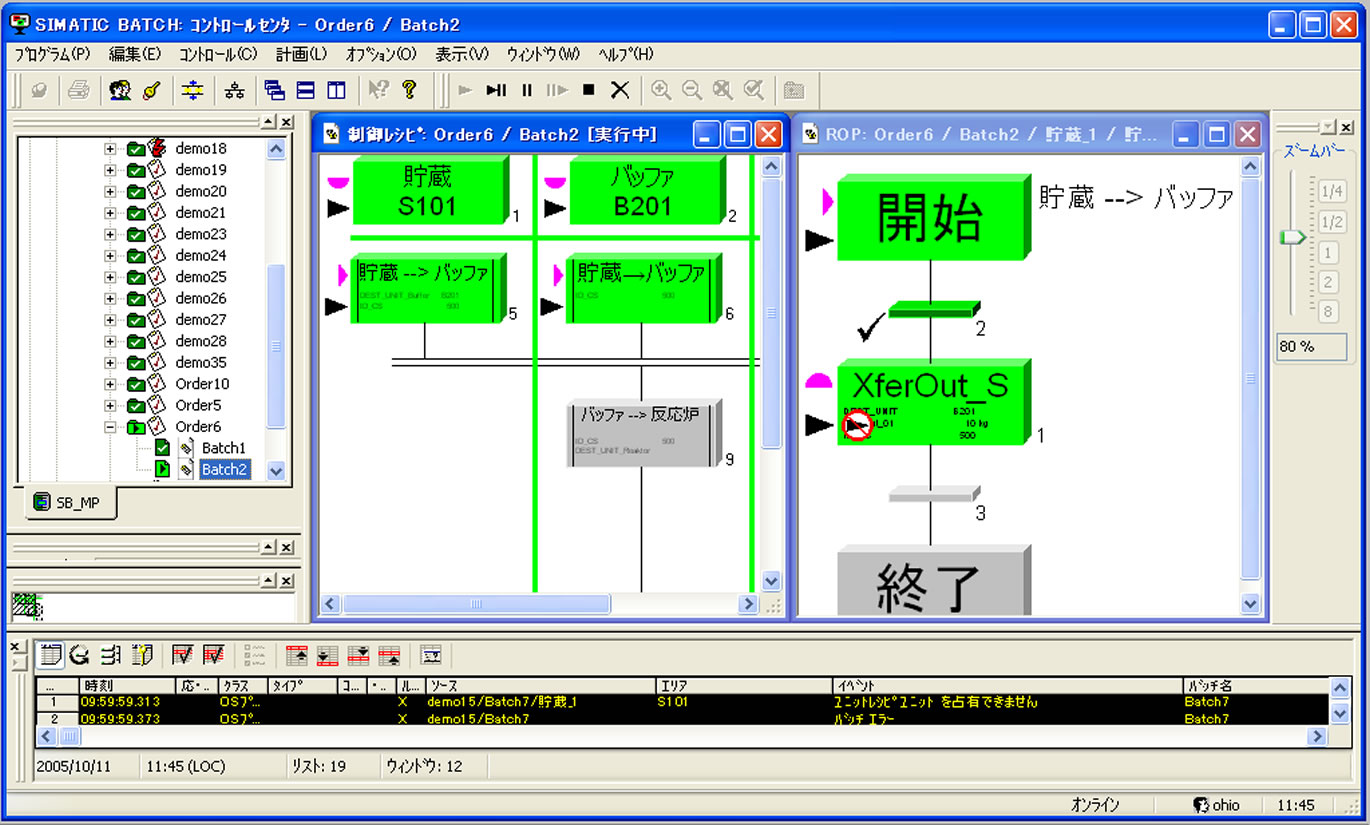The image size is (1370, 825).
Task: Click the zoom bar slider handle
Action: [x=1293, y=237]
